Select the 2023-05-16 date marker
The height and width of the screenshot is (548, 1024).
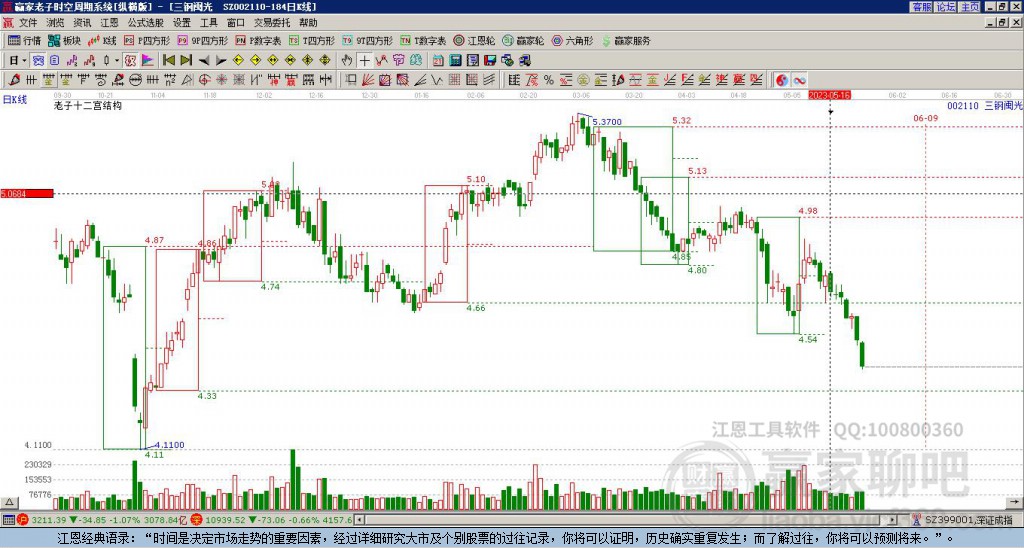click(x=829, y=95)
